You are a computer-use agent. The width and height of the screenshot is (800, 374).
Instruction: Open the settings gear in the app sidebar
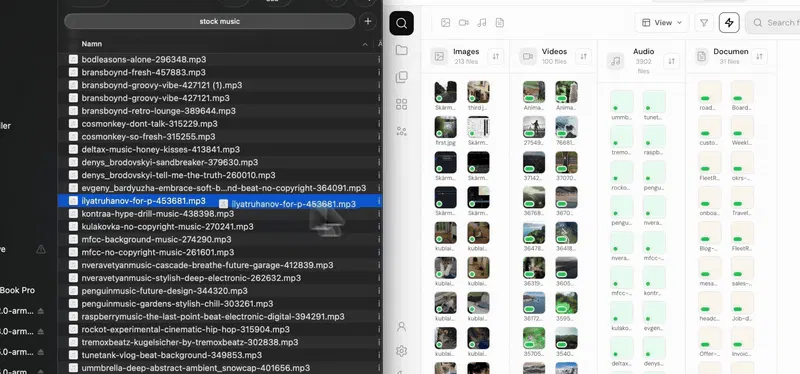coord(402,351)
